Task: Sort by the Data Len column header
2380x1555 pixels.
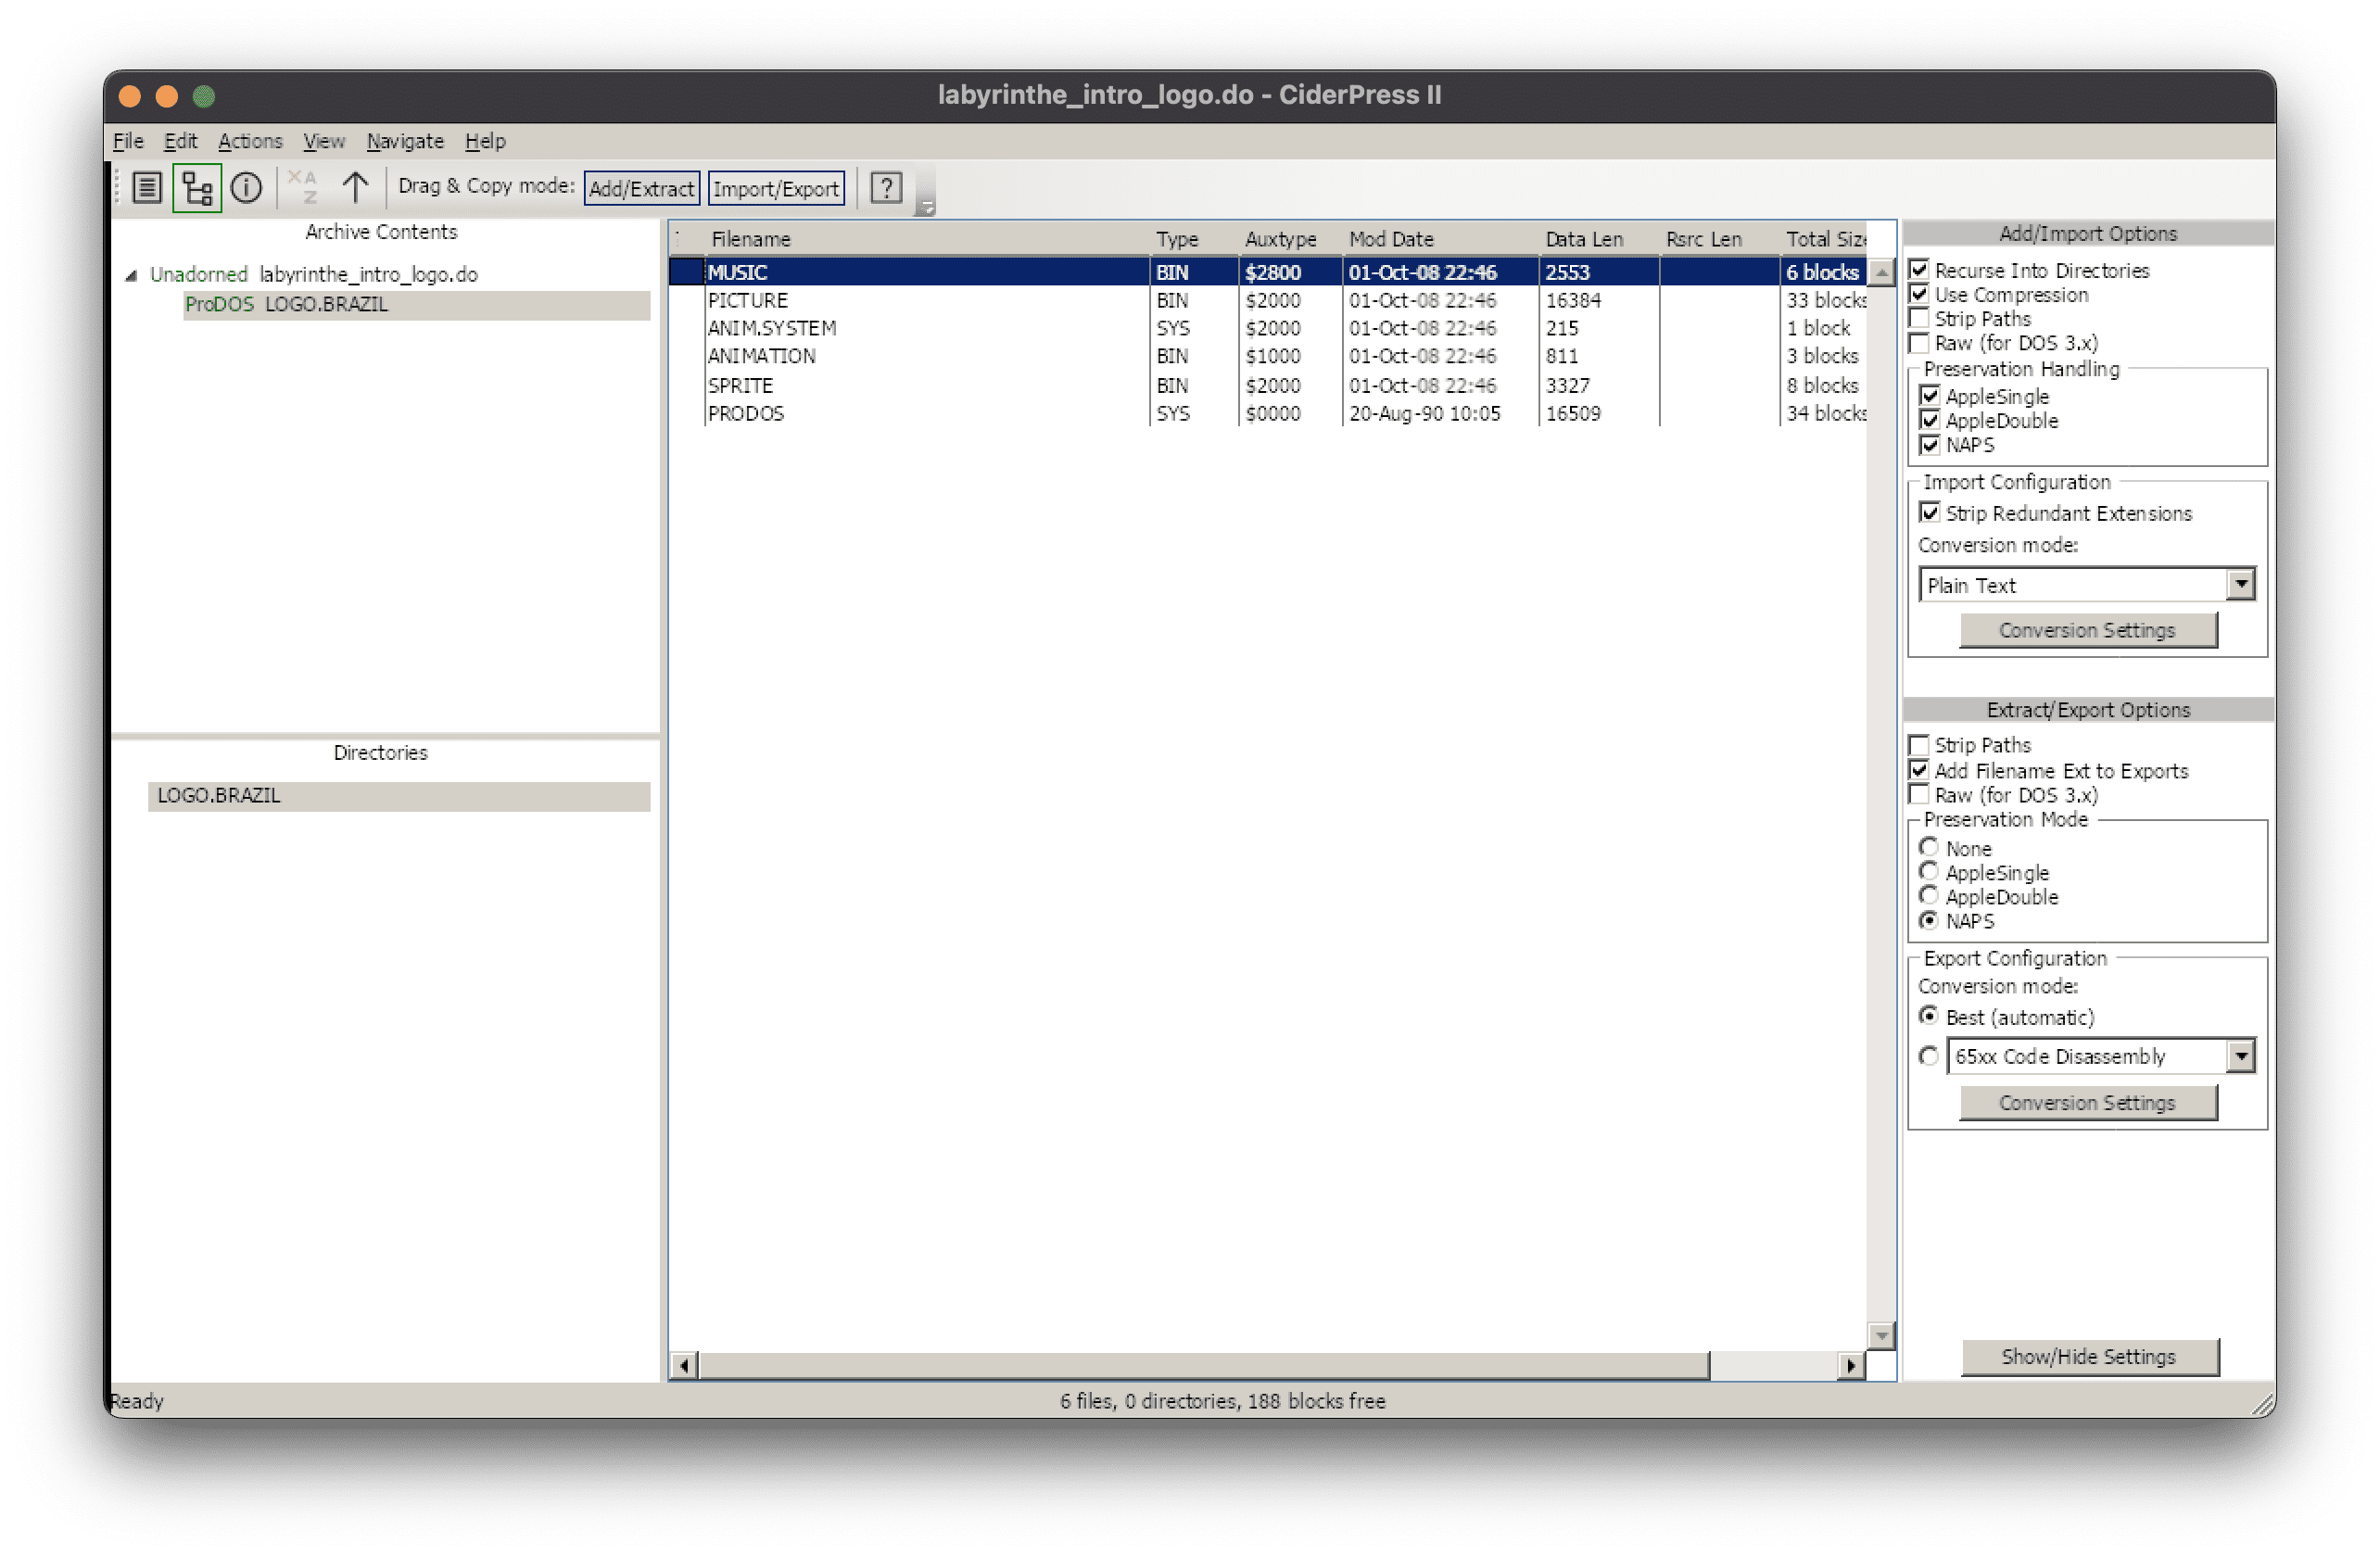Action: 1599,239
